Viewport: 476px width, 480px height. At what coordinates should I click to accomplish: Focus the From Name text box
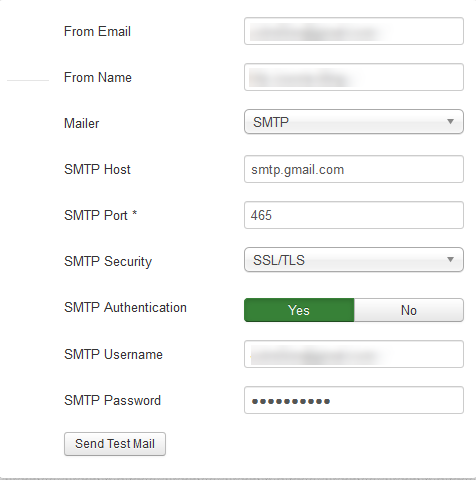[x=354, y=77]
